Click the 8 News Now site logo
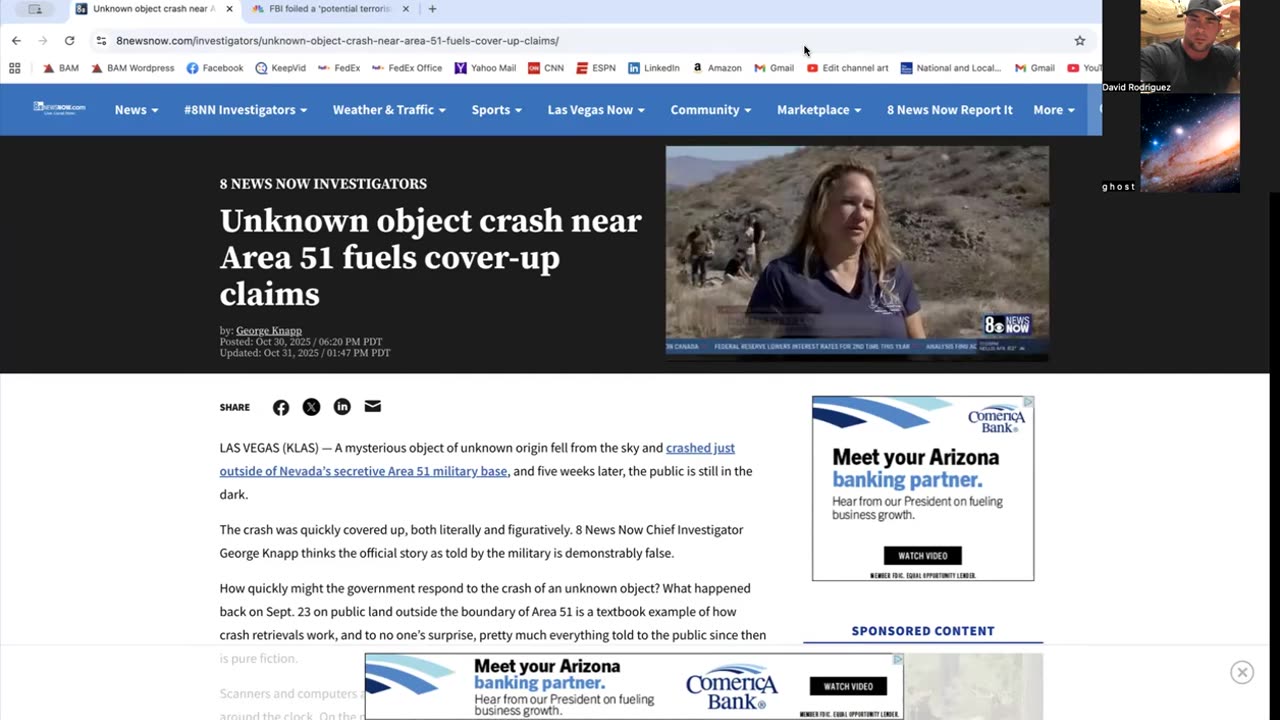The image size is (1280, 720). pos(59,108)
